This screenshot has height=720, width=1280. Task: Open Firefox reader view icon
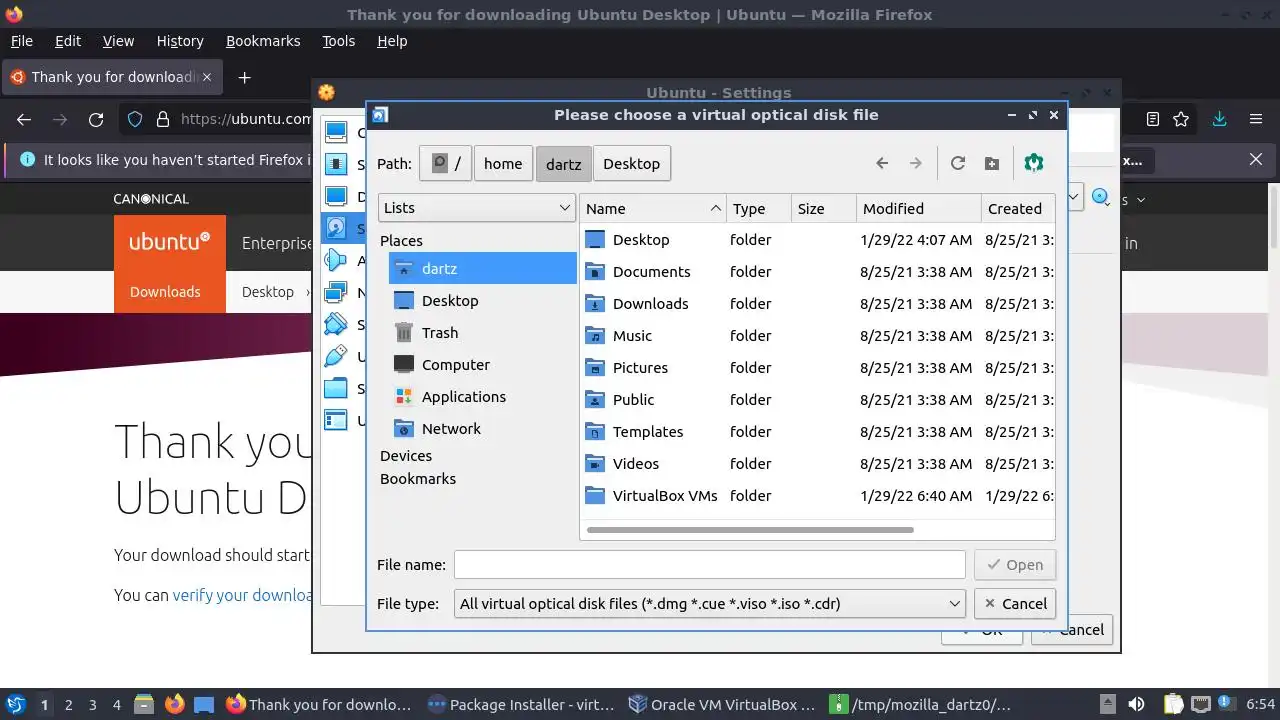click(1153, 120)
